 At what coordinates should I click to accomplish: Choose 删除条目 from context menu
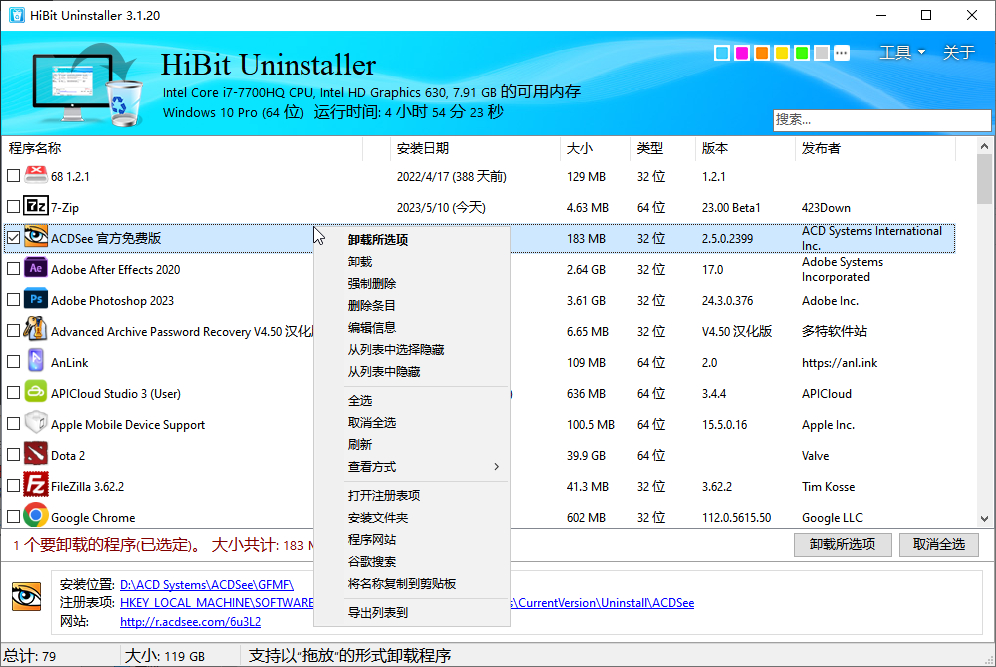[412, 306]
